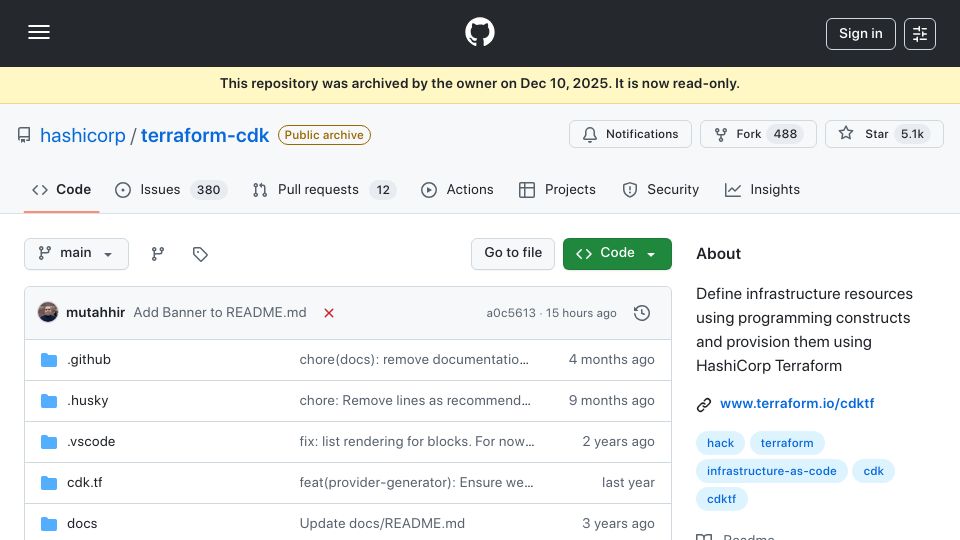The width and height of the screenshot is (960, 540).
Task: Open the Insights tab
Action: (x=762, y=190)
